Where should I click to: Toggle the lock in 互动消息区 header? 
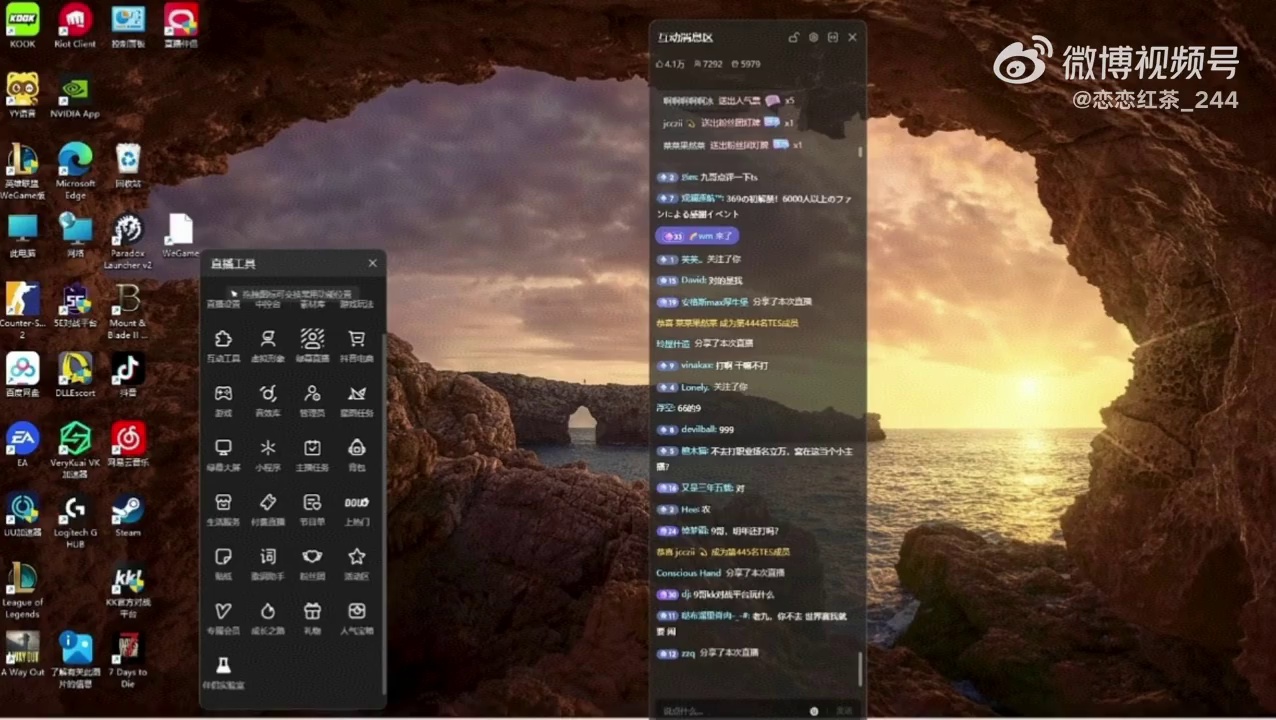(x=794, y=37)
